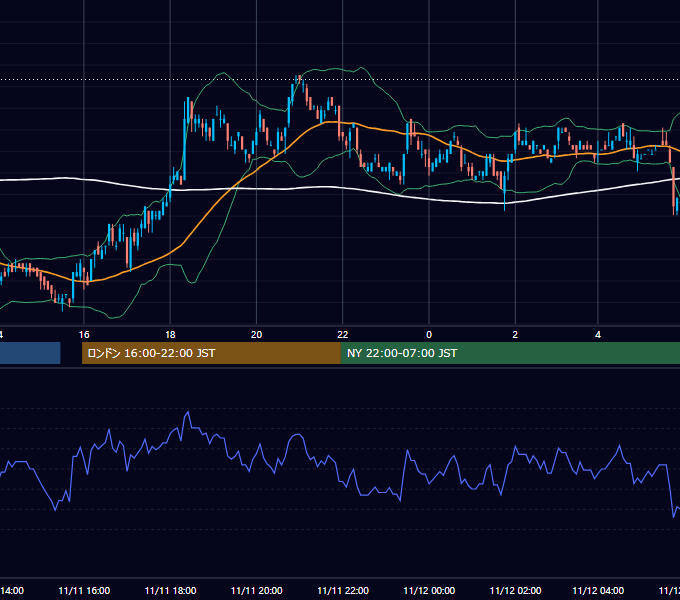Image resolution: width=680 pixels, height=600 pixels.
Task: Click the 11/11 20:00 date label
Action: pyautogui.click(x=257, y=590)
